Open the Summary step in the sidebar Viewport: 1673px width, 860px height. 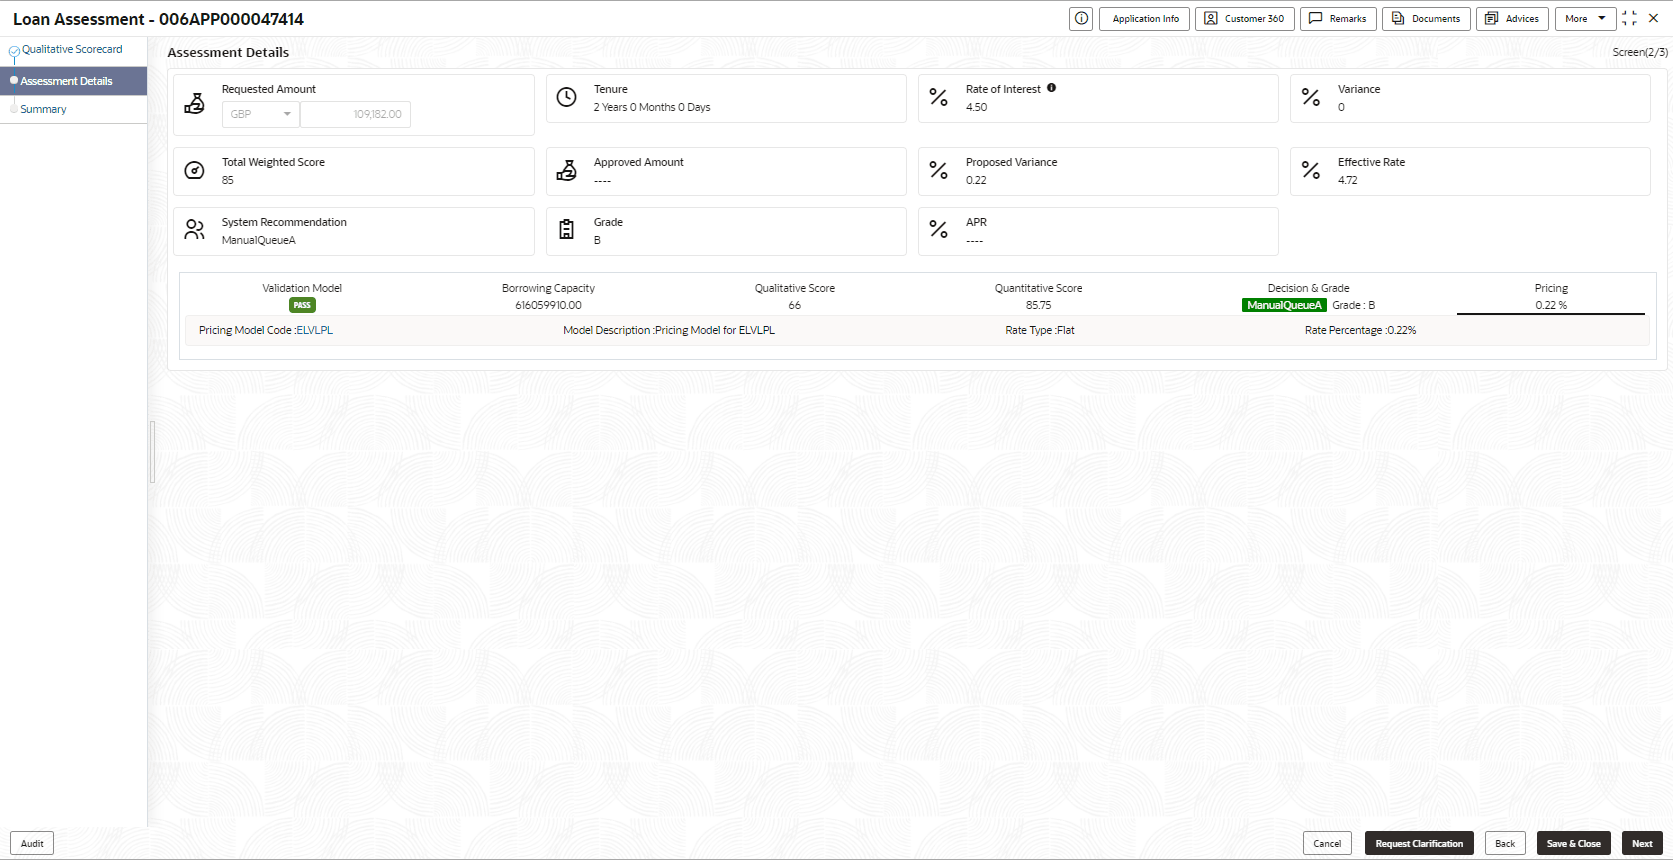(44, 110)
